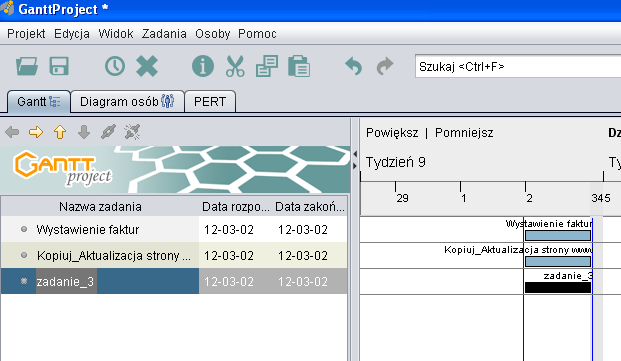Image resolution: width=621 pixels, height=361 pixels.
Task: Expand the task panel with the right splitter arrow
Action: coord(355,165)
